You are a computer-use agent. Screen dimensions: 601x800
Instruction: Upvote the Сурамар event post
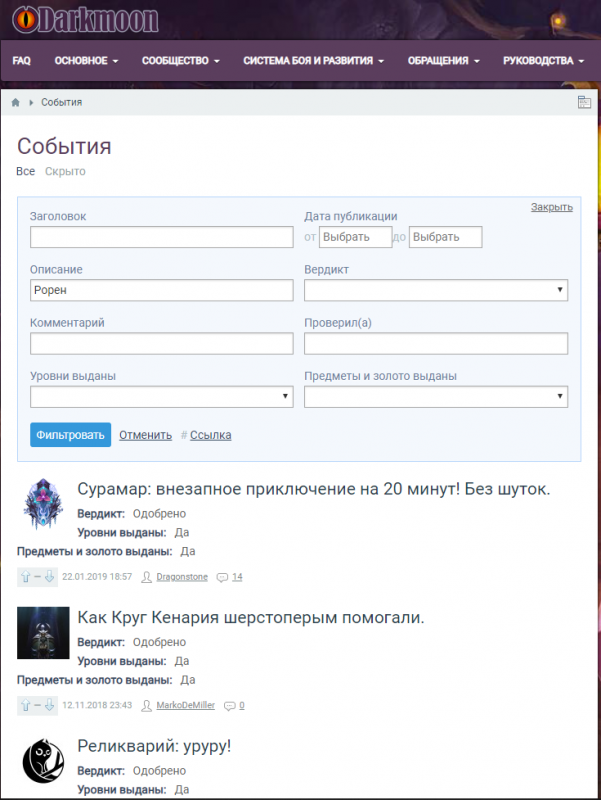[25, 577]
